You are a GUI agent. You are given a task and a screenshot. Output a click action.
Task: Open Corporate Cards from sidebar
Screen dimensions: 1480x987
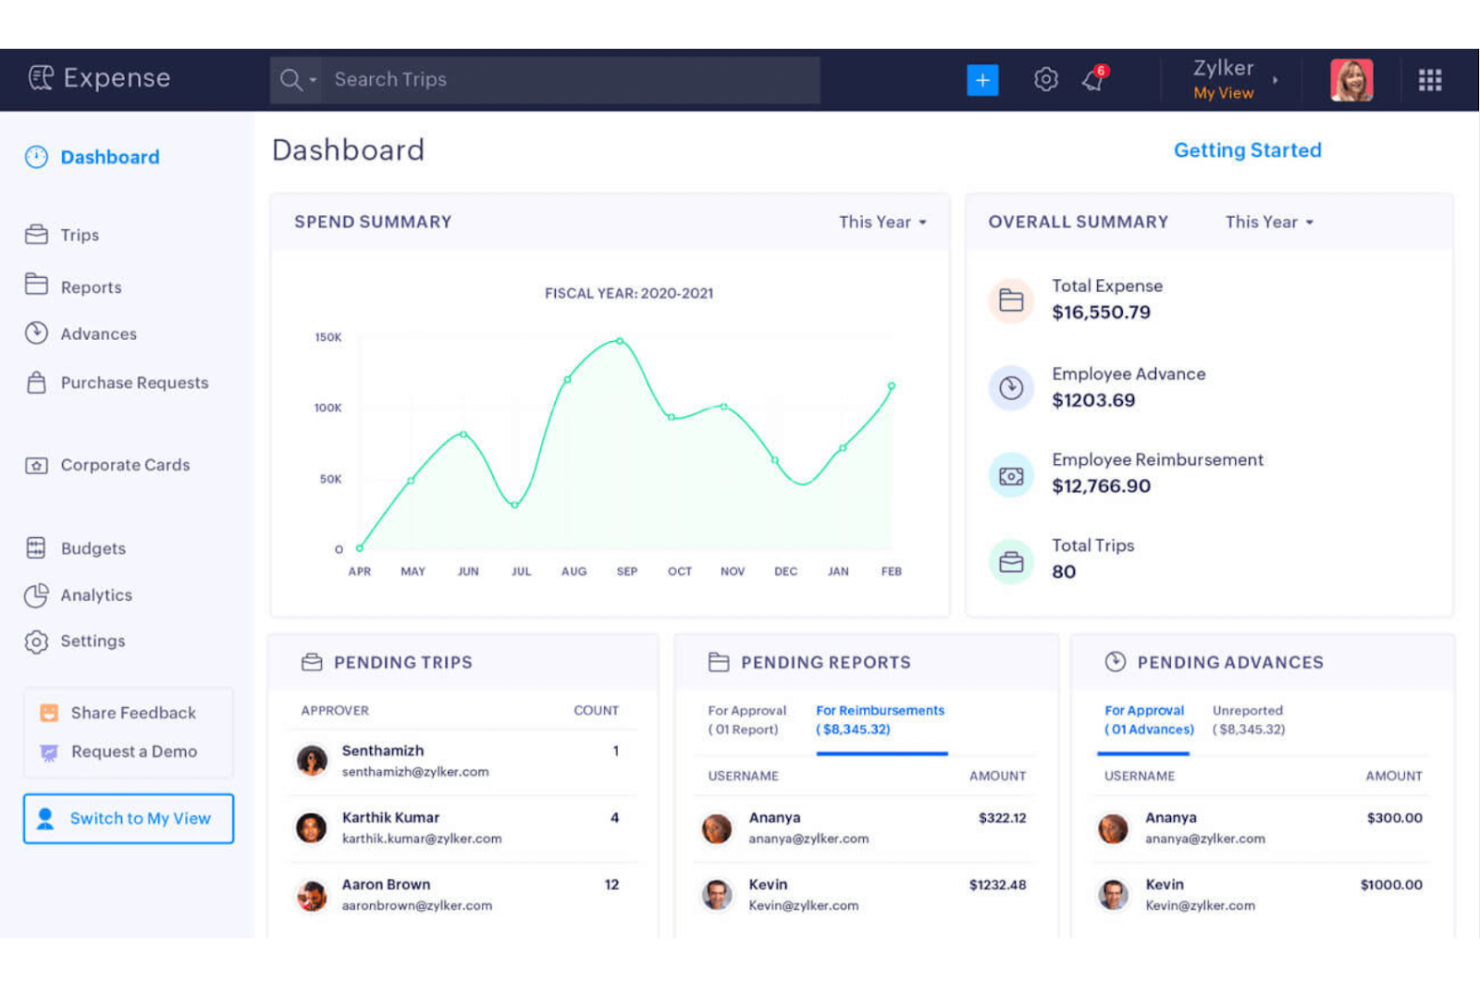click(x=125, y=464)
